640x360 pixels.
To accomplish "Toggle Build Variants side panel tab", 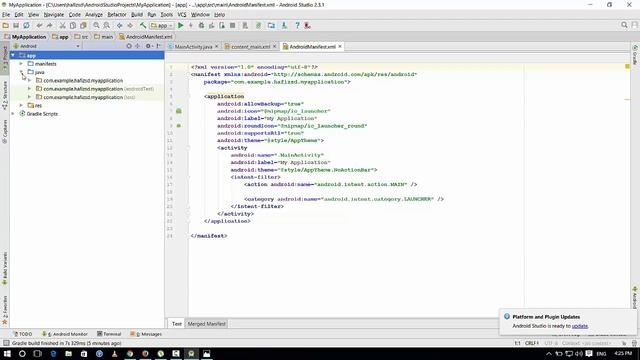I will pyautogui.click(x=5, y=268).
